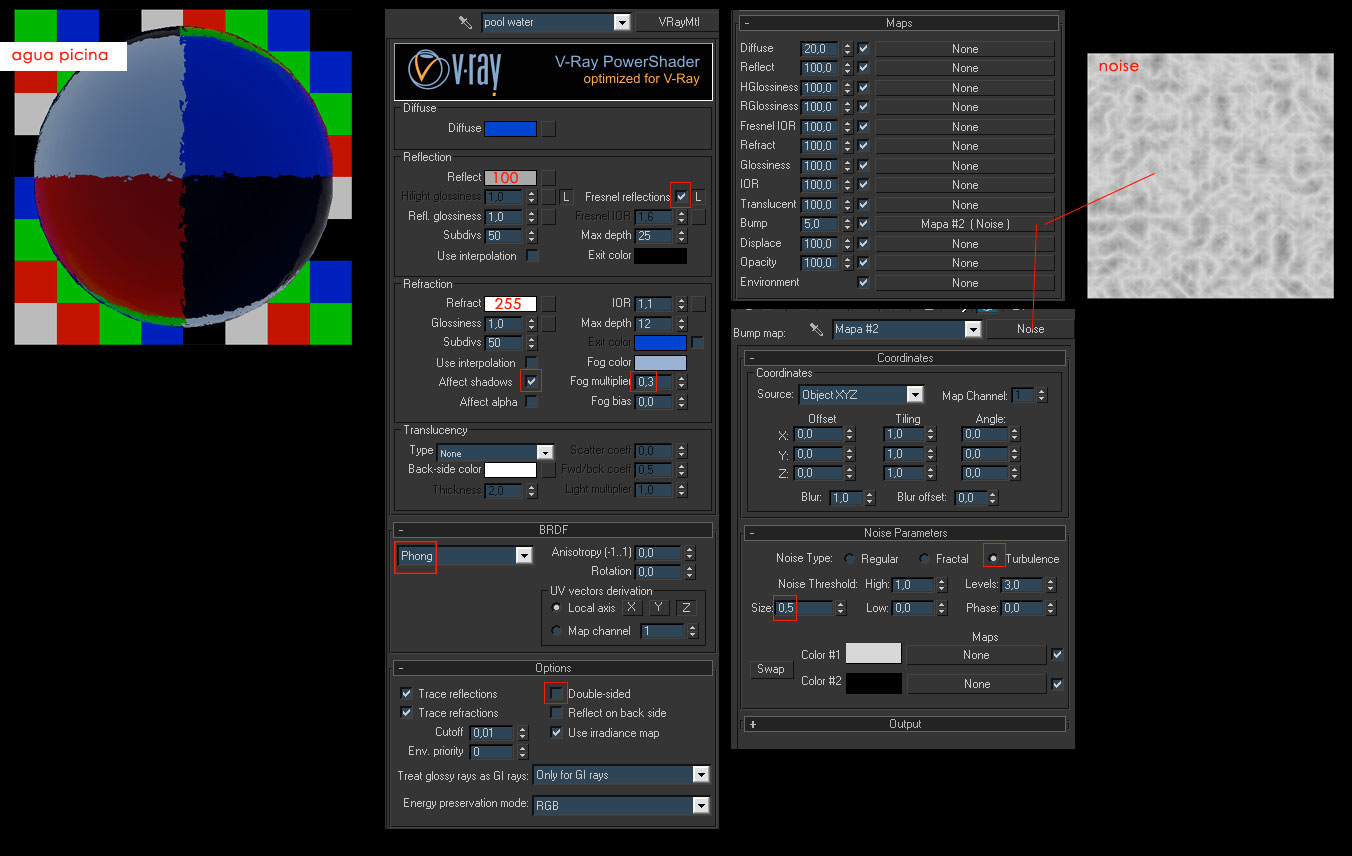The height and width of the screenshot is (856, 1352).
Task: Click the noise Size value field
Action: point(804,608)
